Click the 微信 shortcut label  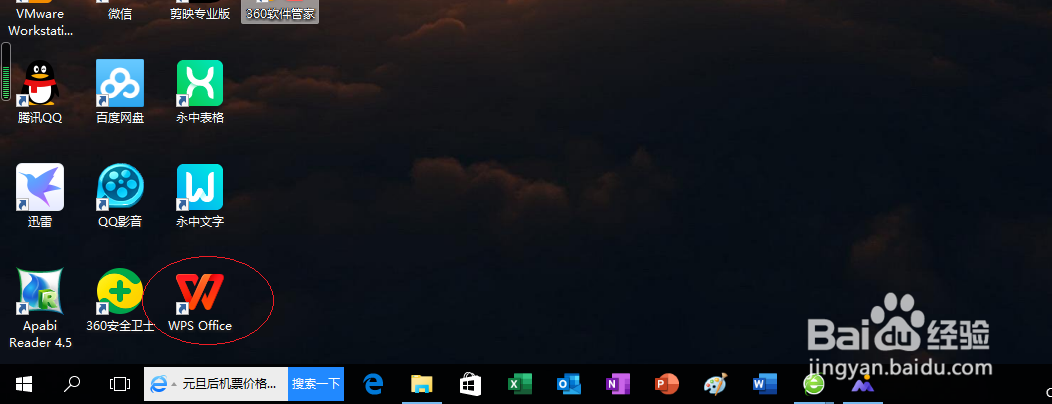(x=120, y=13)
